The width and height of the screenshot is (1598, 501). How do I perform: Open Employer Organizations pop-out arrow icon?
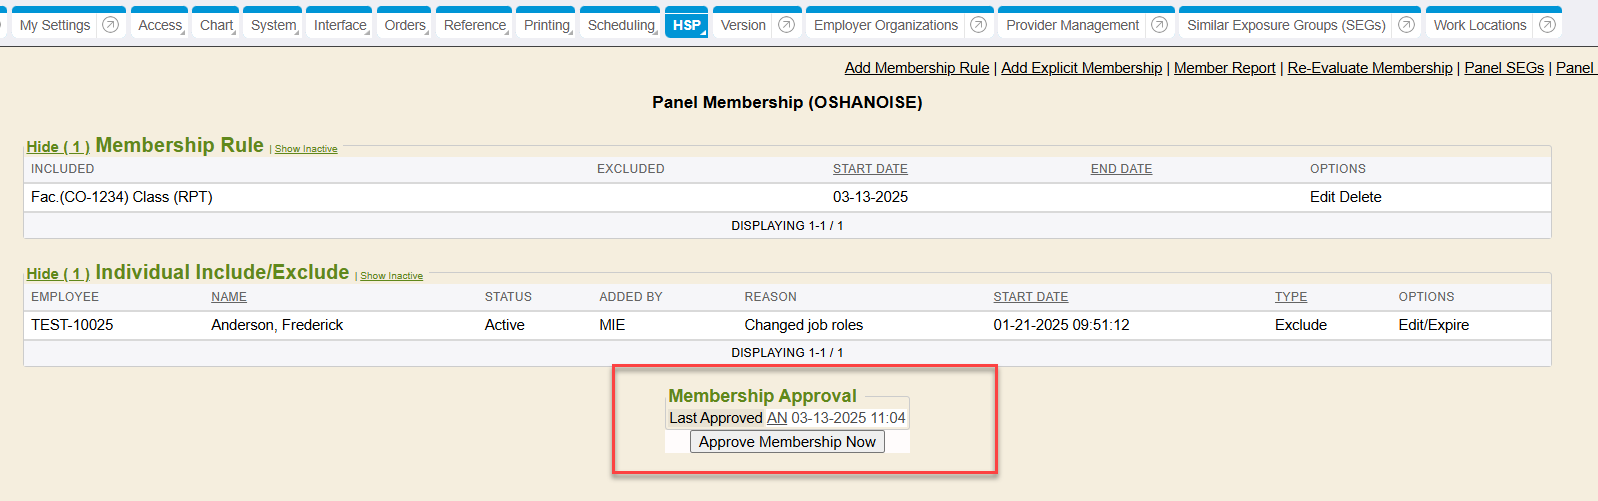[979, 25]
